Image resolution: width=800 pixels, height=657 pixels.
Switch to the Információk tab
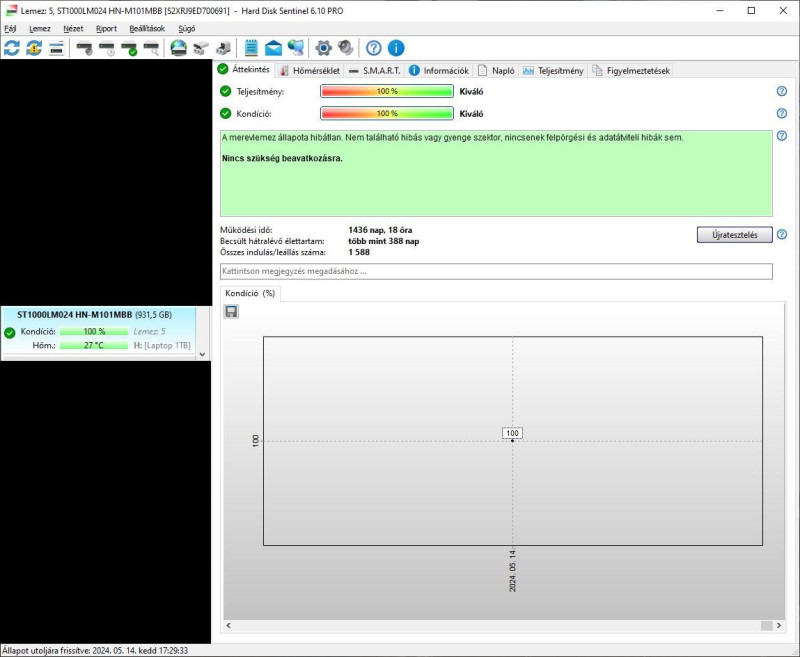(x=439, y=70)
